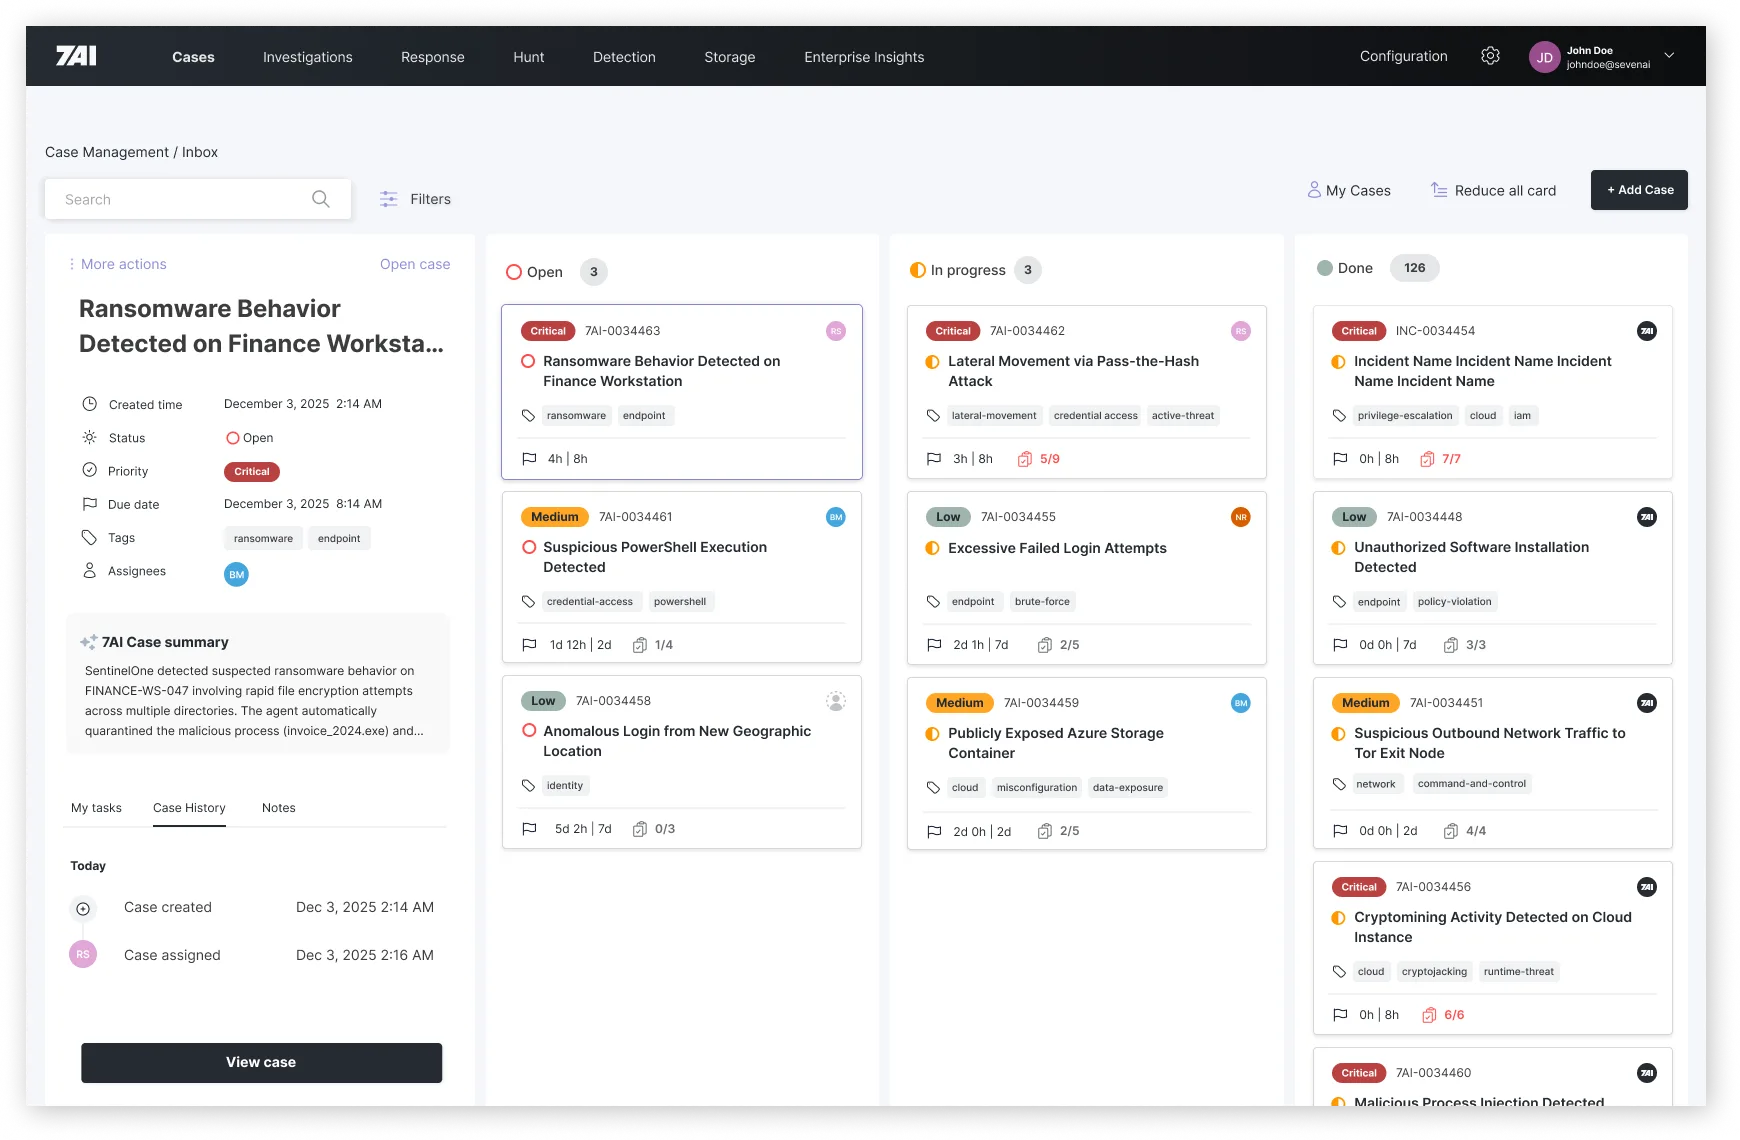Open the case via Open case link
The height and width of the screenshot is (1140, 1740).
pyautogui.click(x=415, y=263)
